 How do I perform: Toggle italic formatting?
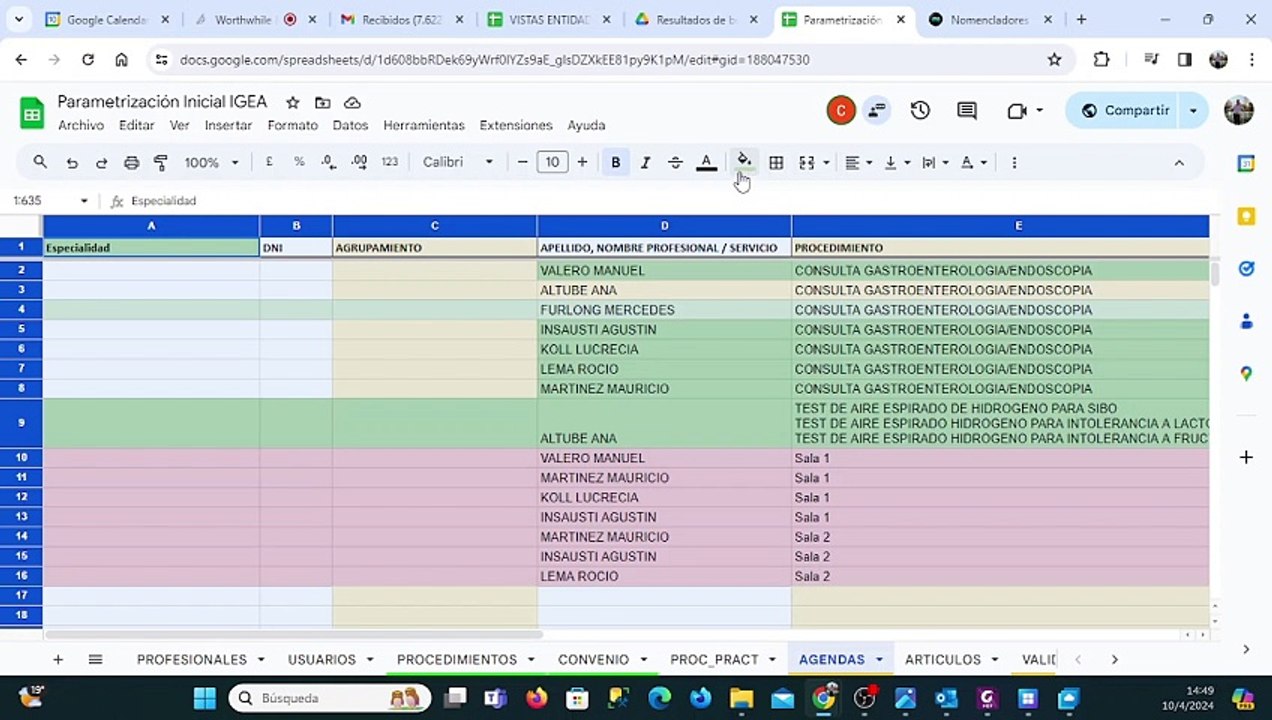pyautogui.click(x=645, y=162)
